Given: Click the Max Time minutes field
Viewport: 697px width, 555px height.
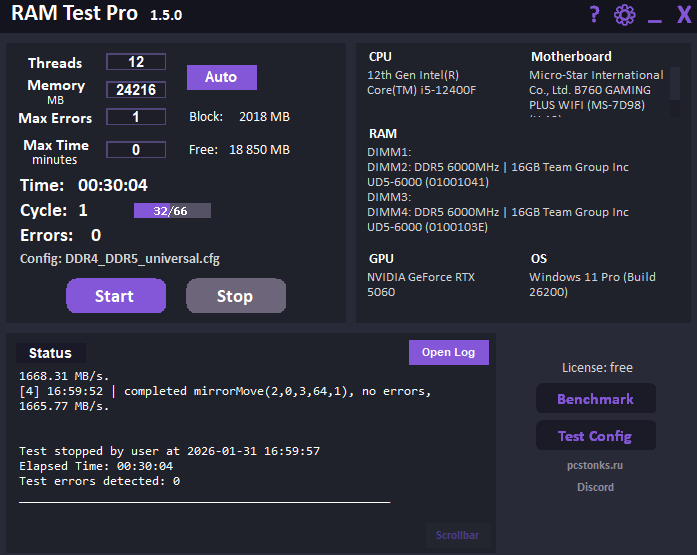Looking at the screenshot, I should pos(136,150).
